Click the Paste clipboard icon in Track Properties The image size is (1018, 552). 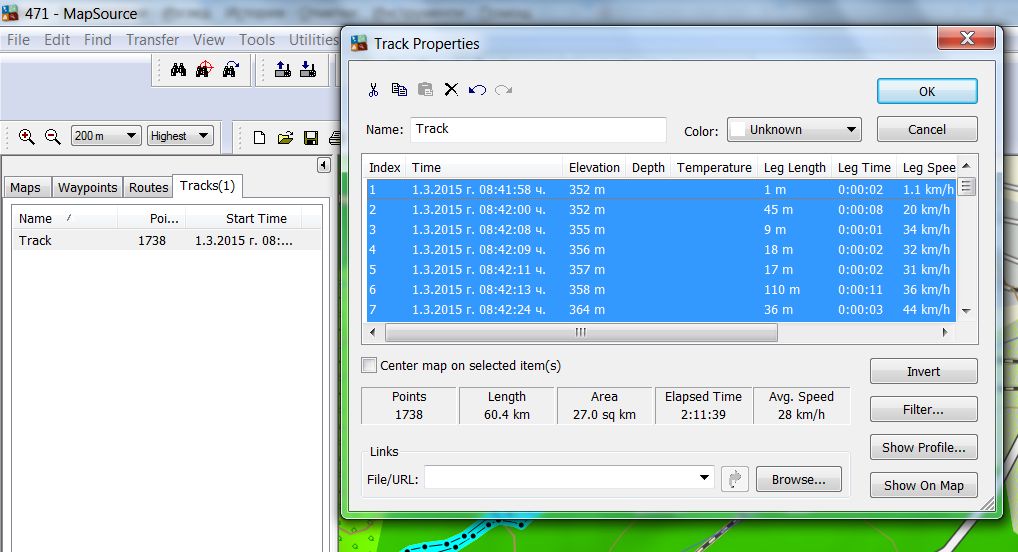pos(425,90)
